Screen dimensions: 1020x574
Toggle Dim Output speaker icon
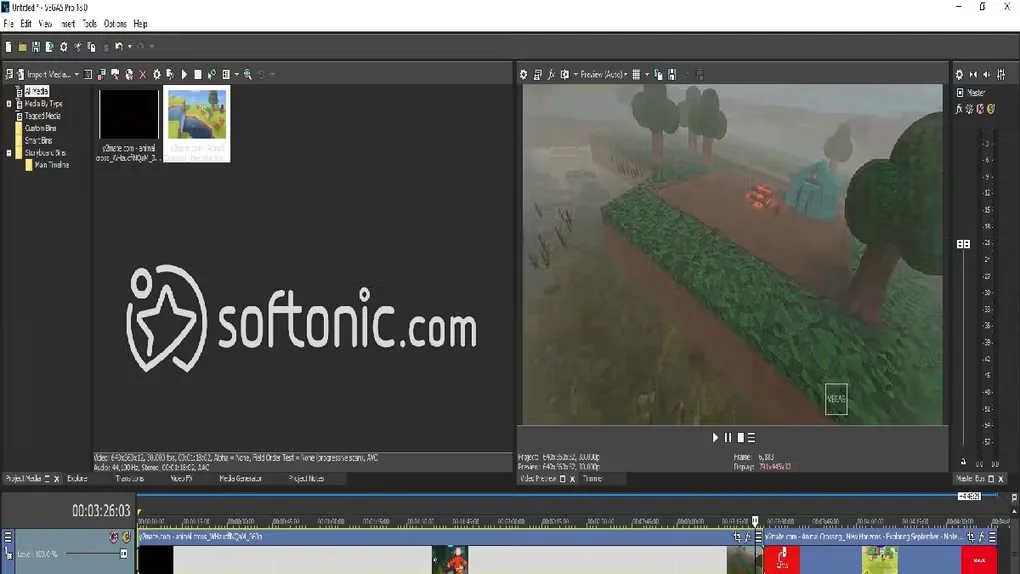[987, 75]
